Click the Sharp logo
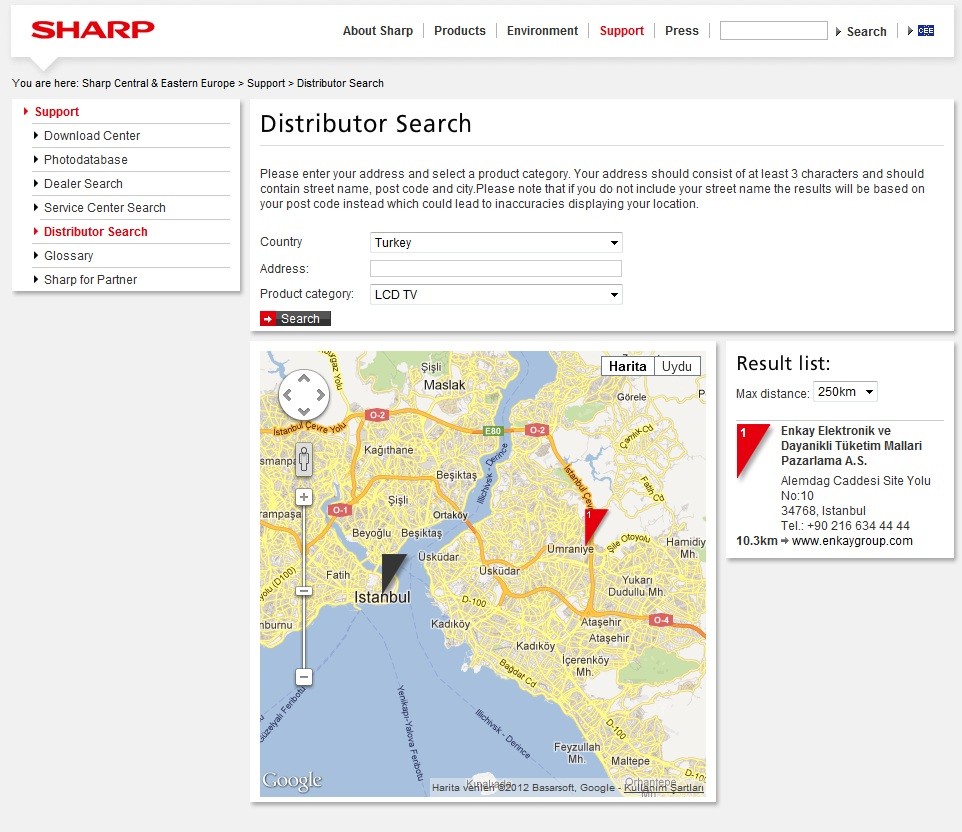The height and width of the screenshot is (832, 962). (x=93, y=29)
